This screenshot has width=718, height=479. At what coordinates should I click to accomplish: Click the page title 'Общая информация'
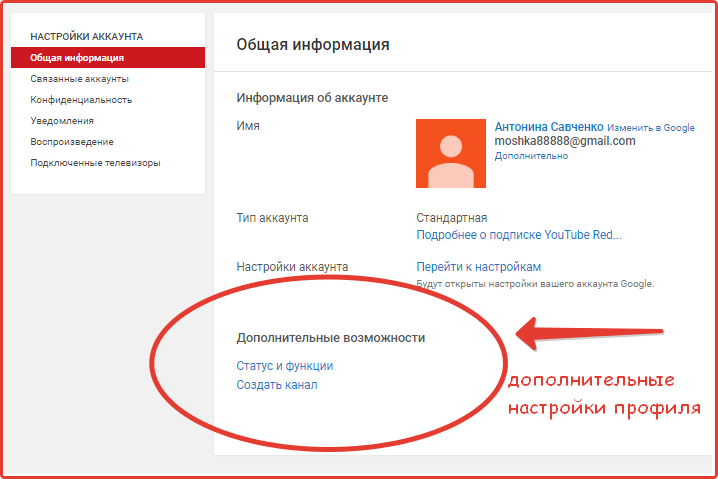point(313,44)
